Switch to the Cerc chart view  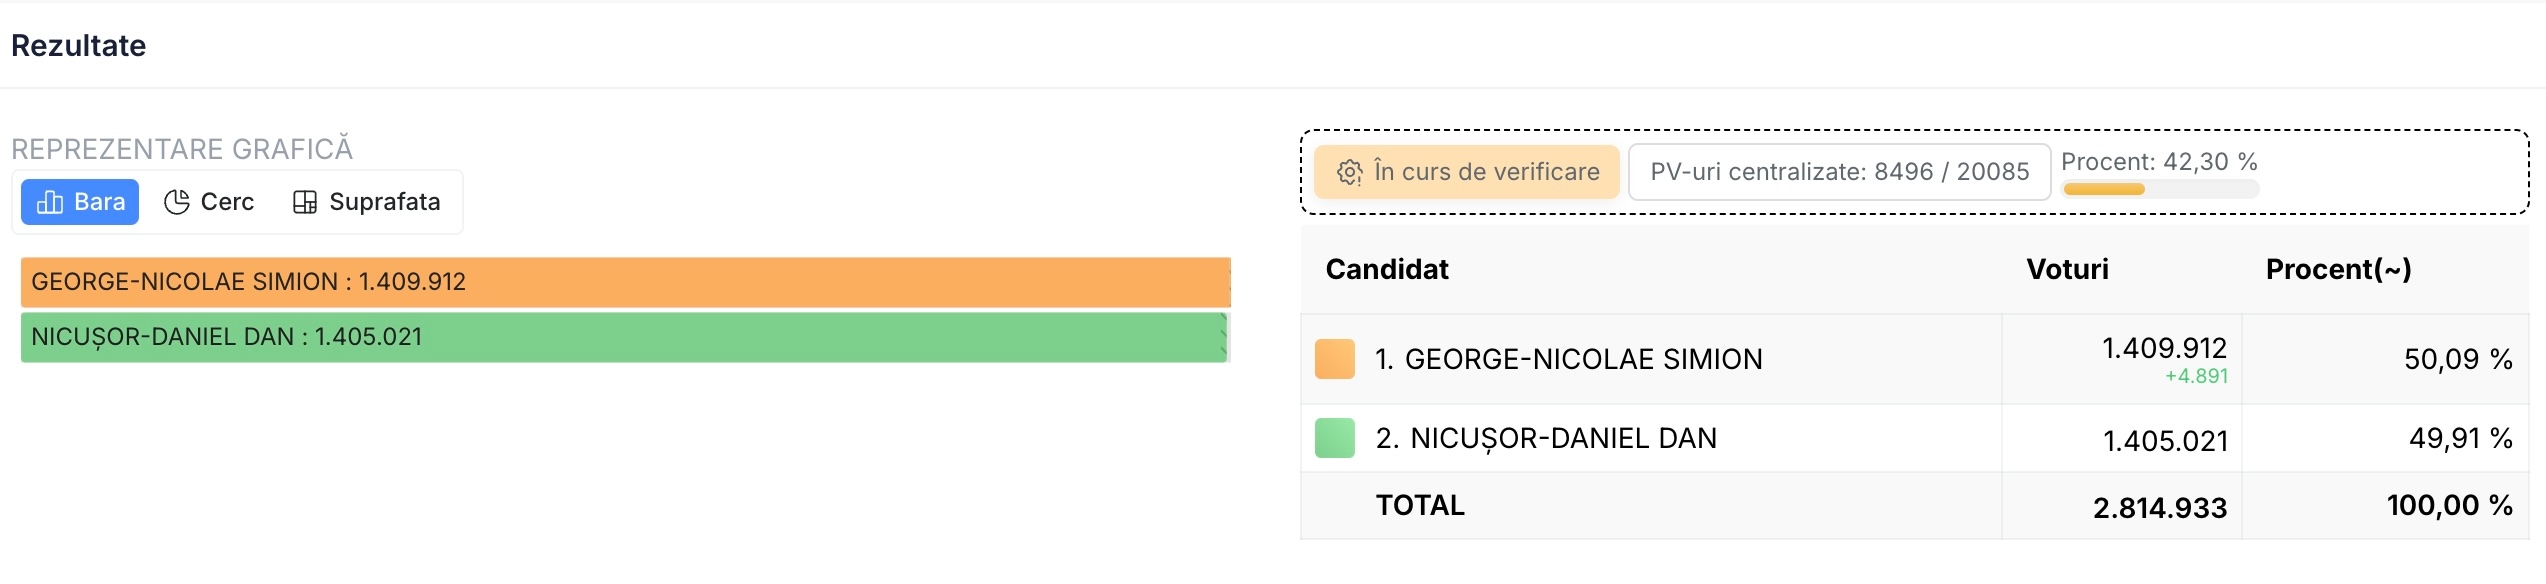point(209,203)
